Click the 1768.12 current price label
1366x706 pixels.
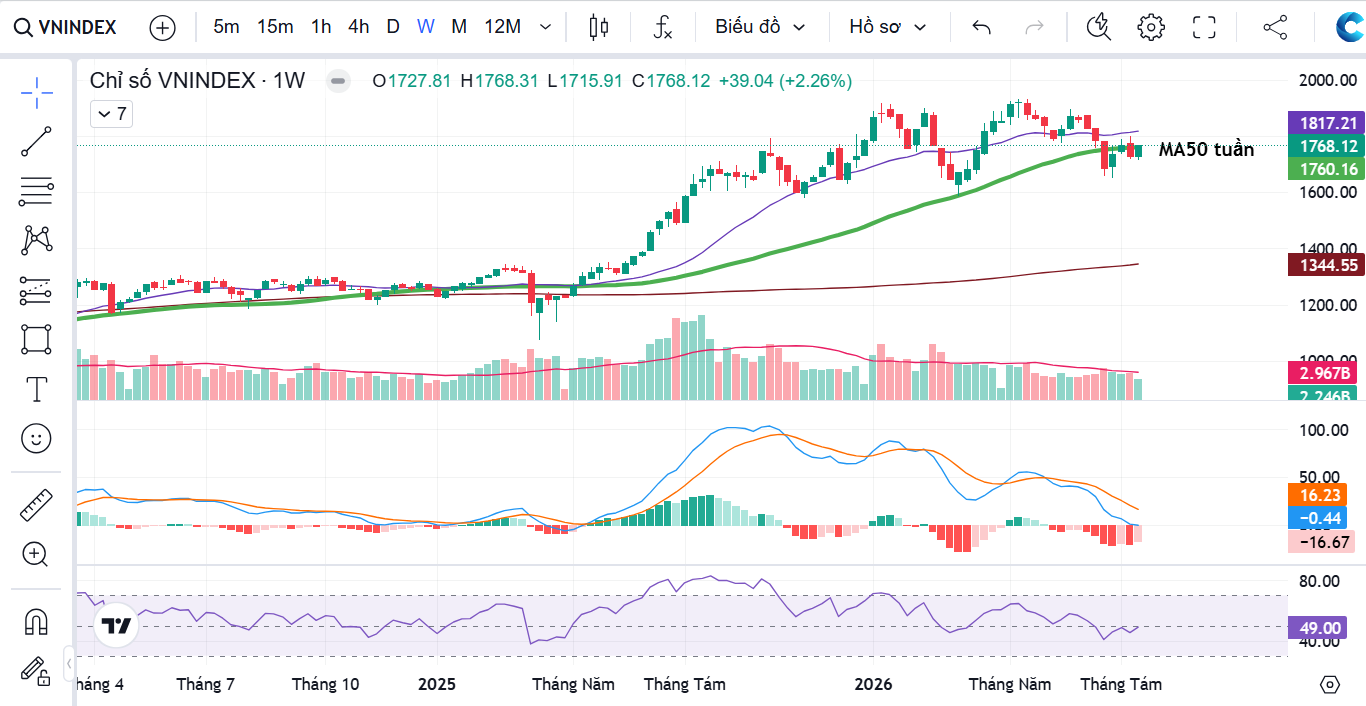(x=1328, y=146)
